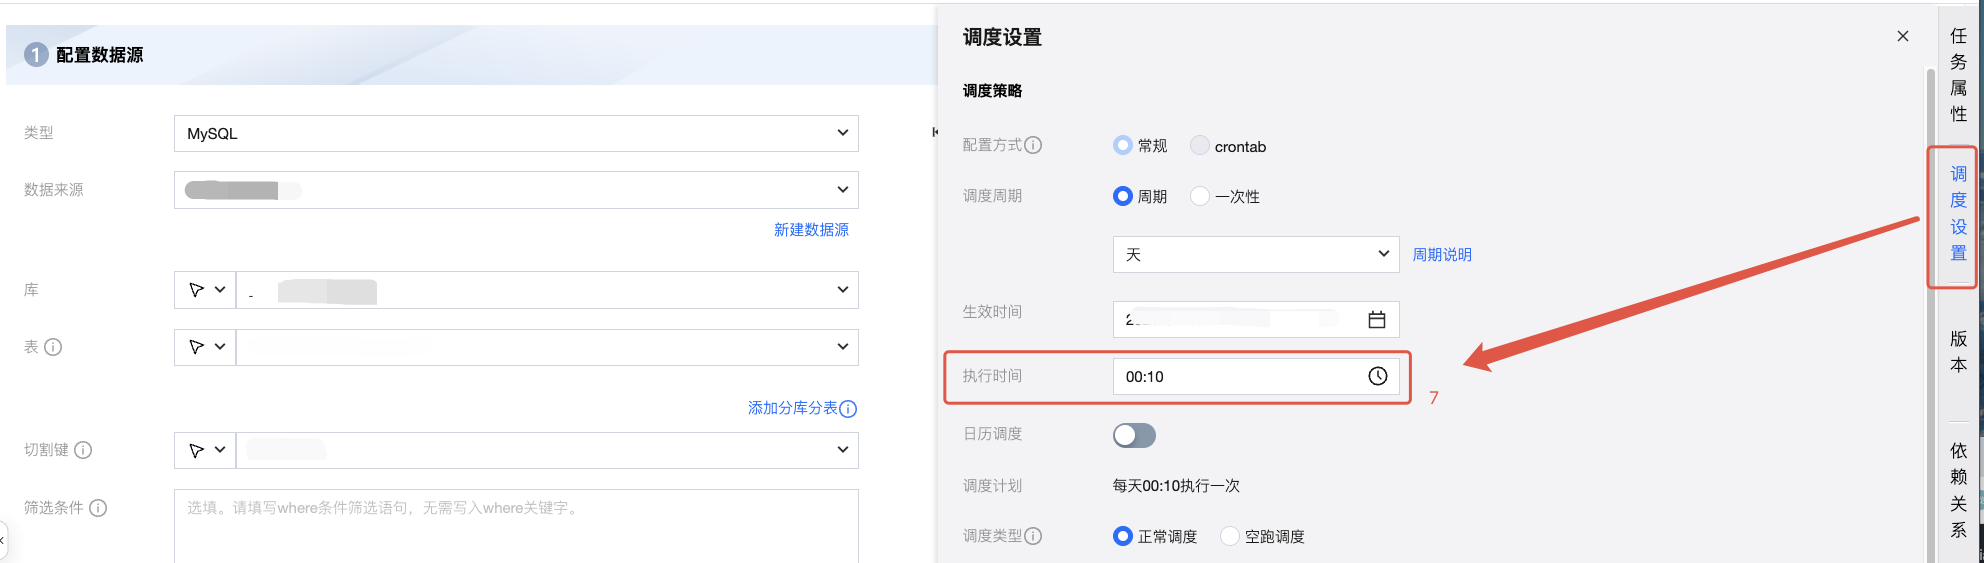Toggle the 日历调度 switch
Viewport: 1984px width, 563px height.
[1134, 435]
